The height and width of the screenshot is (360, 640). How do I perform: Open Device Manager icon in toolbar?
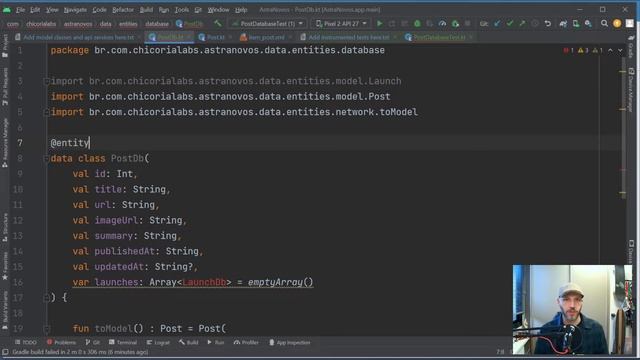tap(576, 24)
